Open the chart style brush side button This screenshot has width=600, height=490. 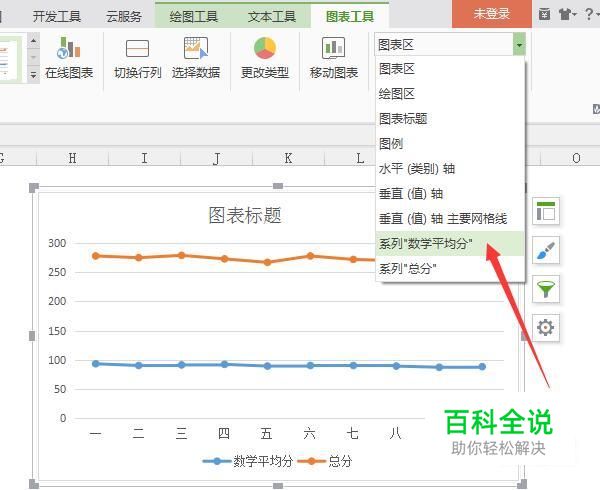coord(546,250)
